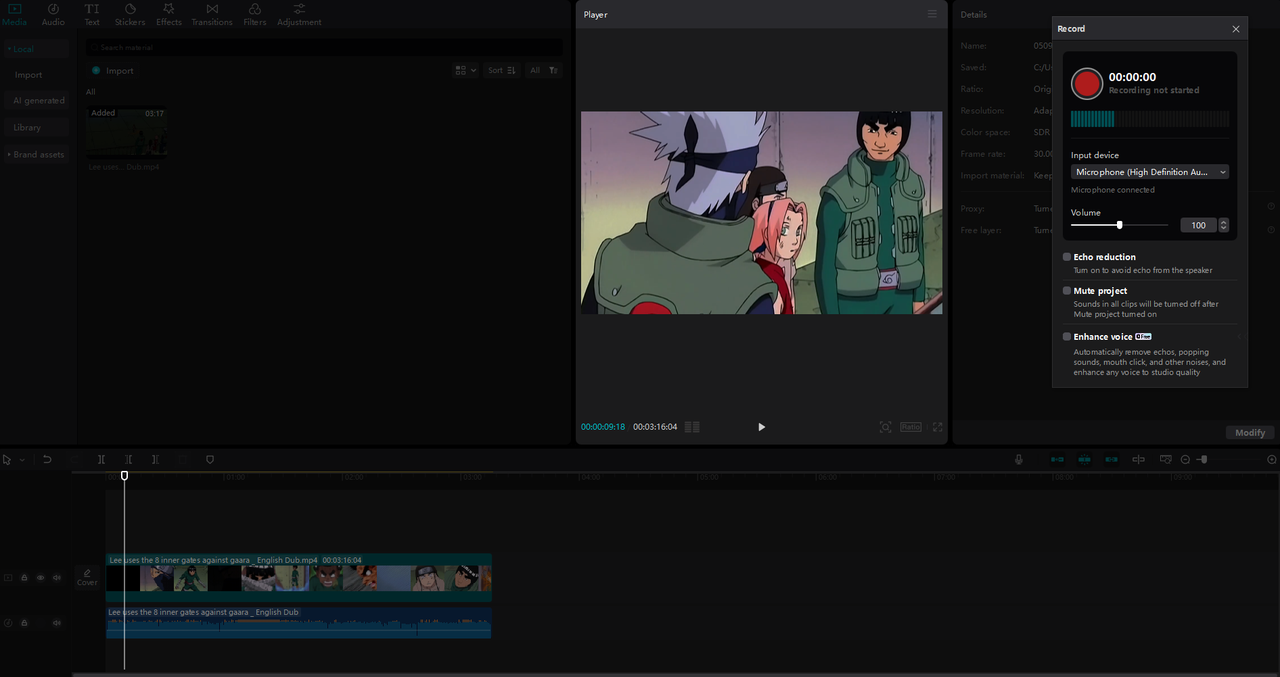This screenshot has height=677, width=1280.
Task: Delete right of playhead tool
Action: tap(155, 460)
